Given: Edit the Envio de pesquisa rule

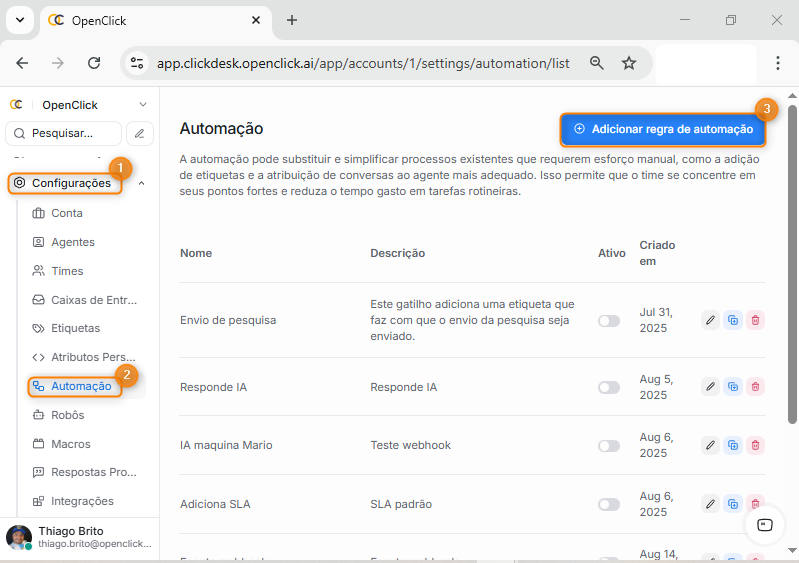Looking at the screenshot, I should (x=710, y=320).
